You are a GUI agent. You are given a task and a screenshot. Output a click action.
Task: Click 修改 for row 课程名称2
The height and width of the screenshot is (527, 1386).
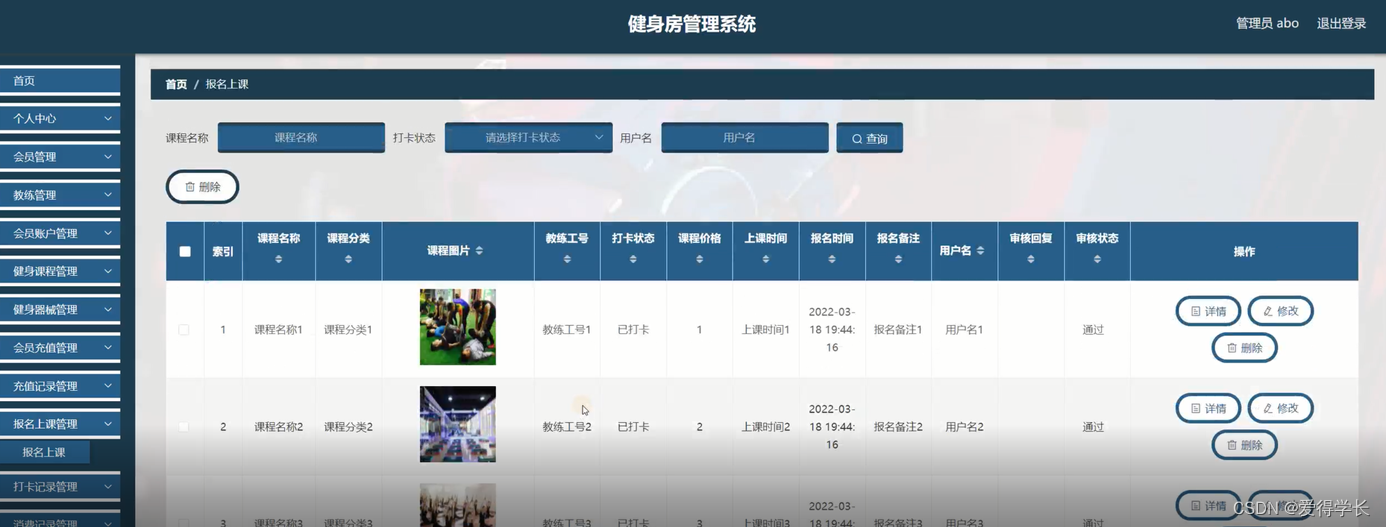tap(1280, 408)
